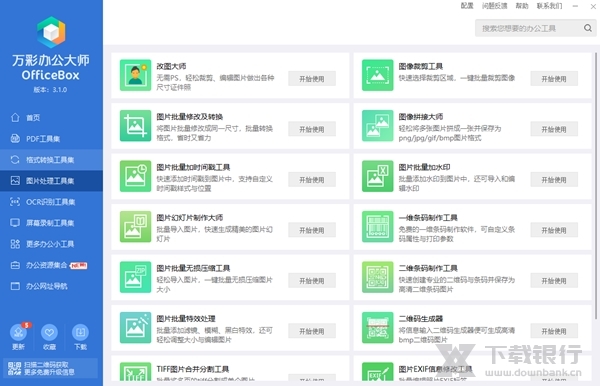Click the vertical scrollbar thumb
The height and width of the screenshot is (386, 600).
point(595,186)
